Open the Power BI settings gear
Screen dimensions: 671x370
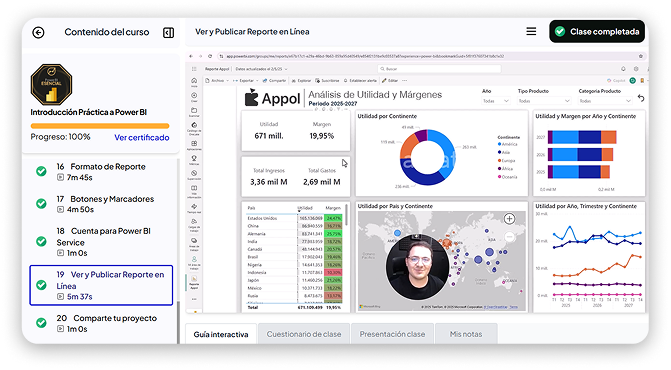click(x=636, y=69)
